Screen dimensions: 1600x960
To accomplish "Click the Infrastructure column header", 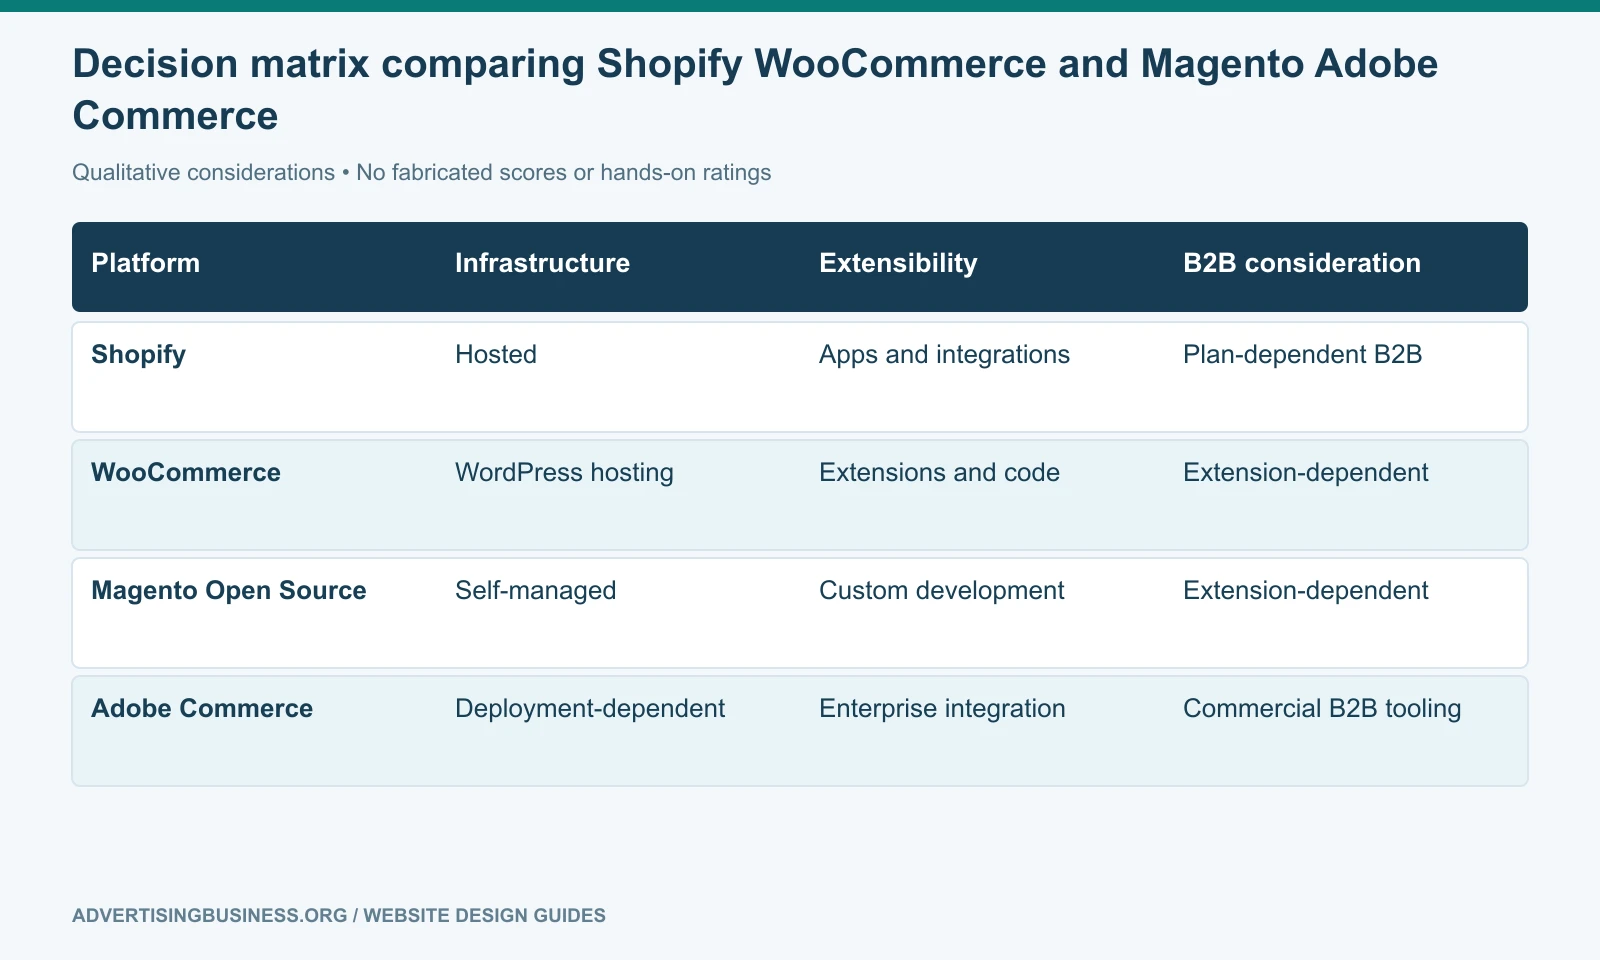I will [542, 263].
